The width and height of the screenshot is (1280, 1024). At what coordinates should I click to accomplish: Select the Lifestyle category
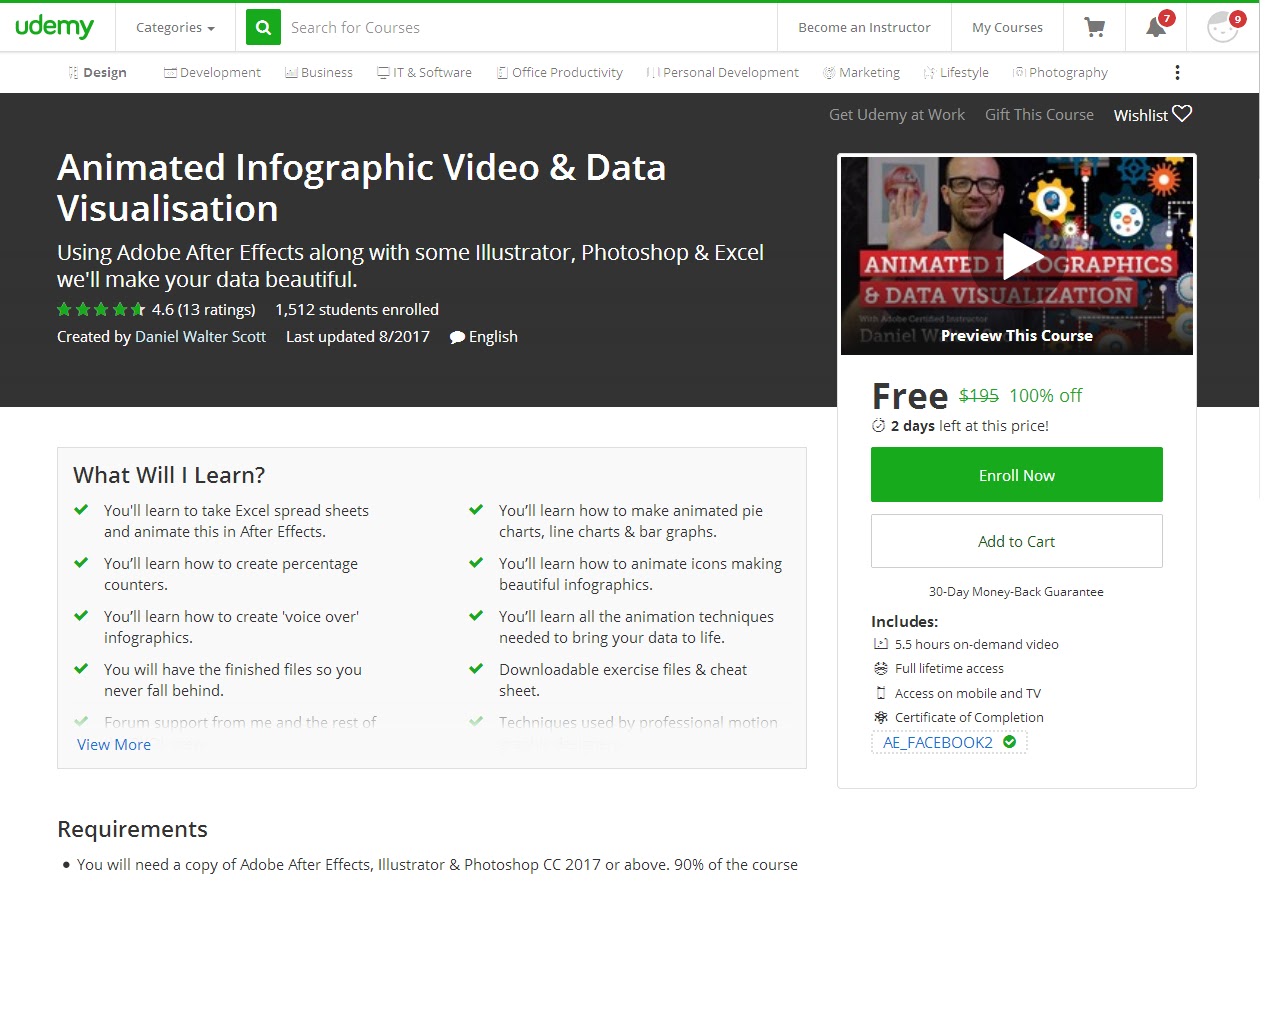(x=956, y=72)
